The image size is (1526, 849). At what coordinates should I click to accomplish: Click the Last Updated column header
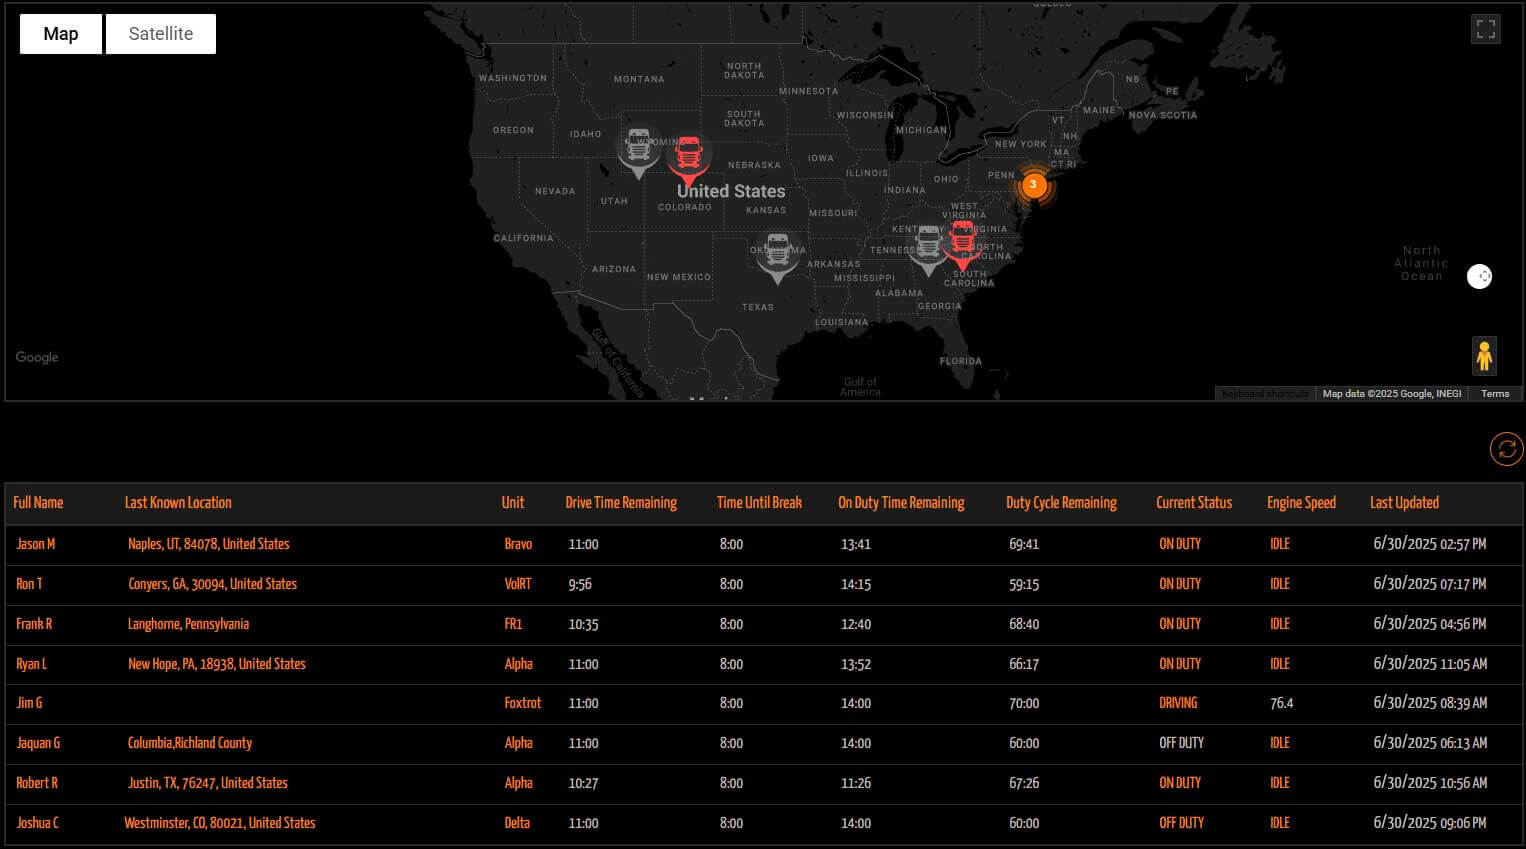click(x=1403, y=503)
